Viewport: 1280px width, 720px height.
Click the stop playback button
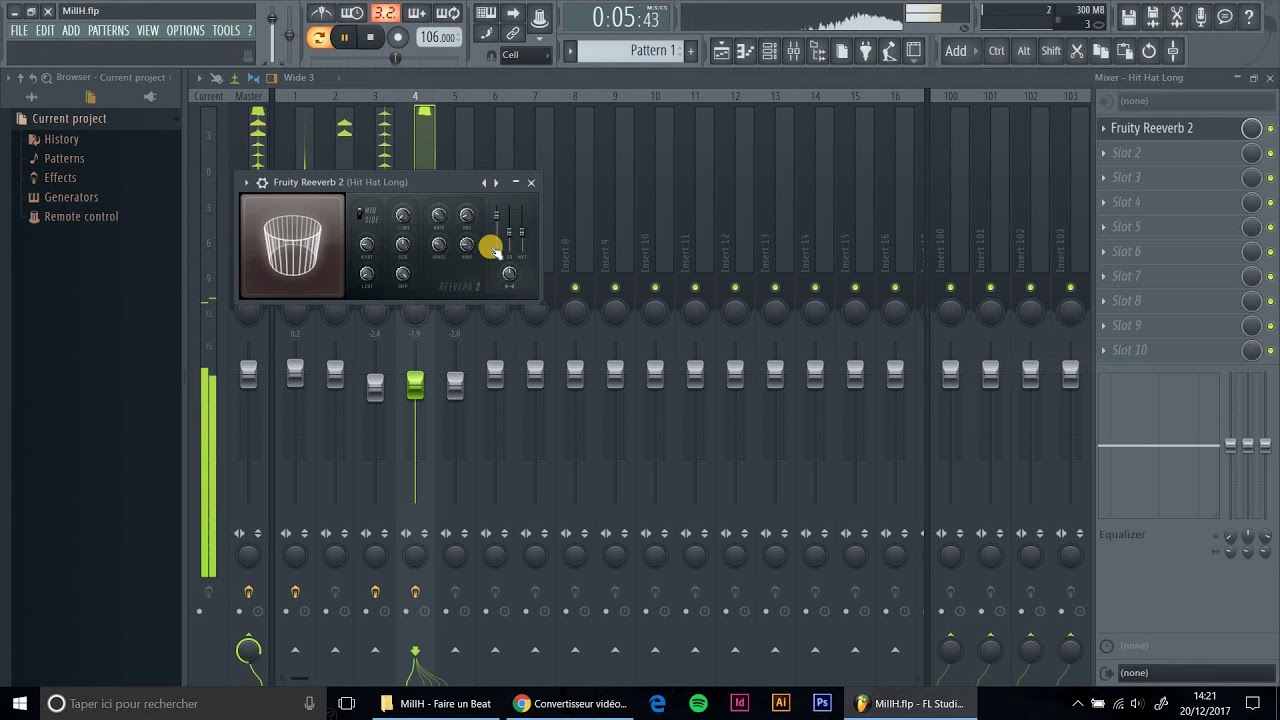370,38
